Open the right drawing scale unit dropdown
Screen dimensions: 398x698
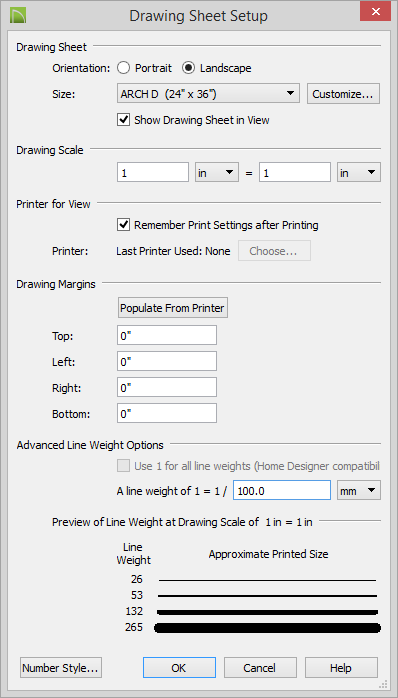(359, 173)
